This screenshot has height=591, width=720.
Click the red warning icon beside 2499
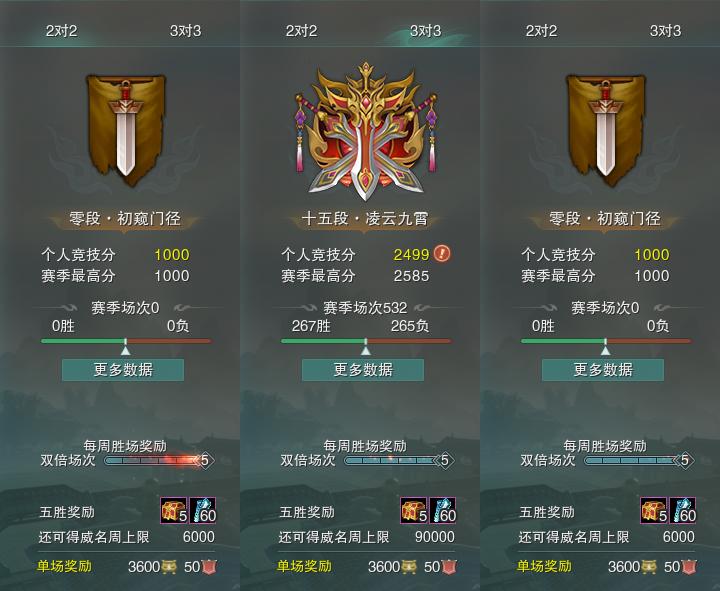tap(442, 253)
